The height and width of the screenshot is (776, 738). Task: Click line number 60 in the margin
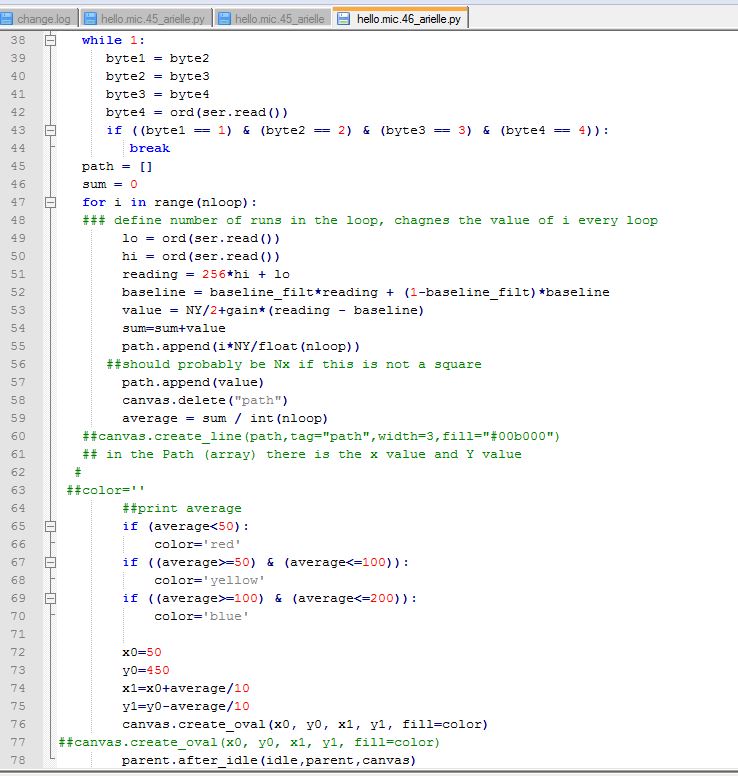(x=18, y=436)
